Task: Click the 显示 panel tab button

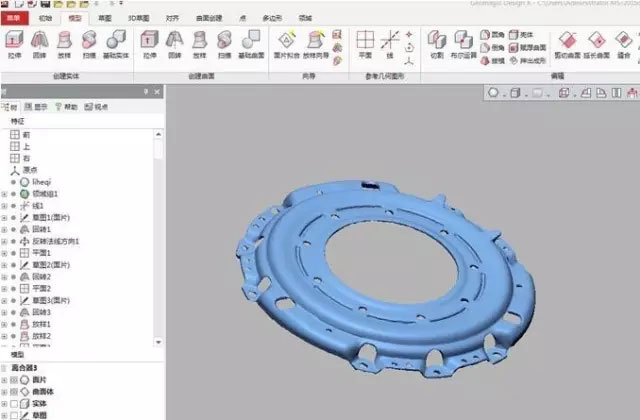Action: [x=37, y=106]
